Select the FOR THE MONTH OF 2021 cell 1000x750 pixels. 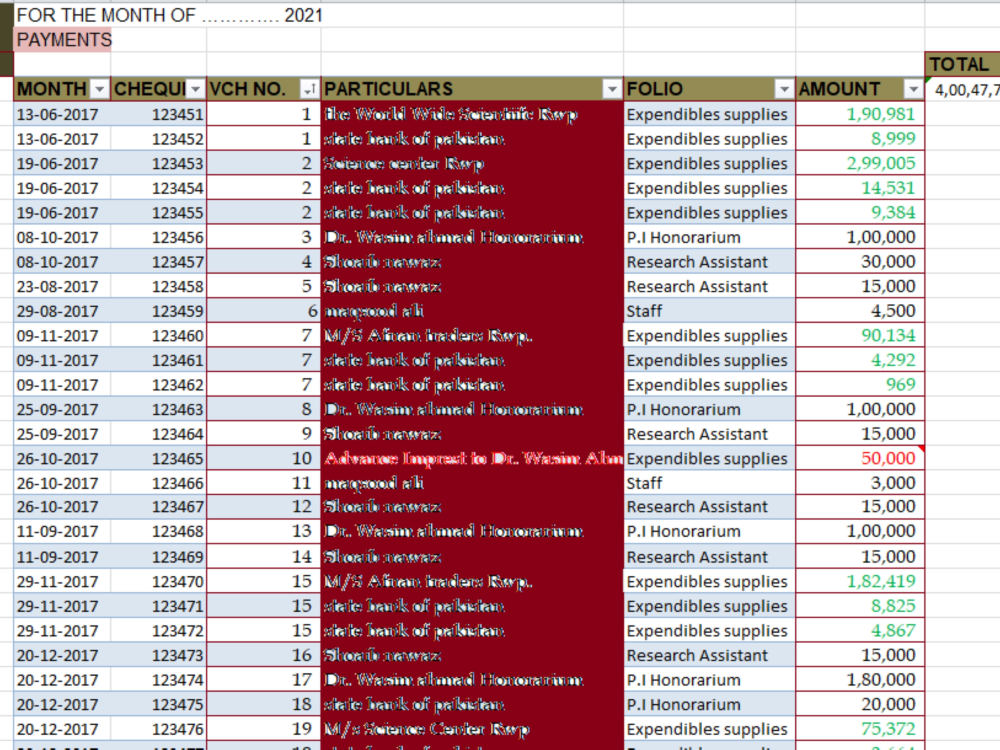(169, 15)
